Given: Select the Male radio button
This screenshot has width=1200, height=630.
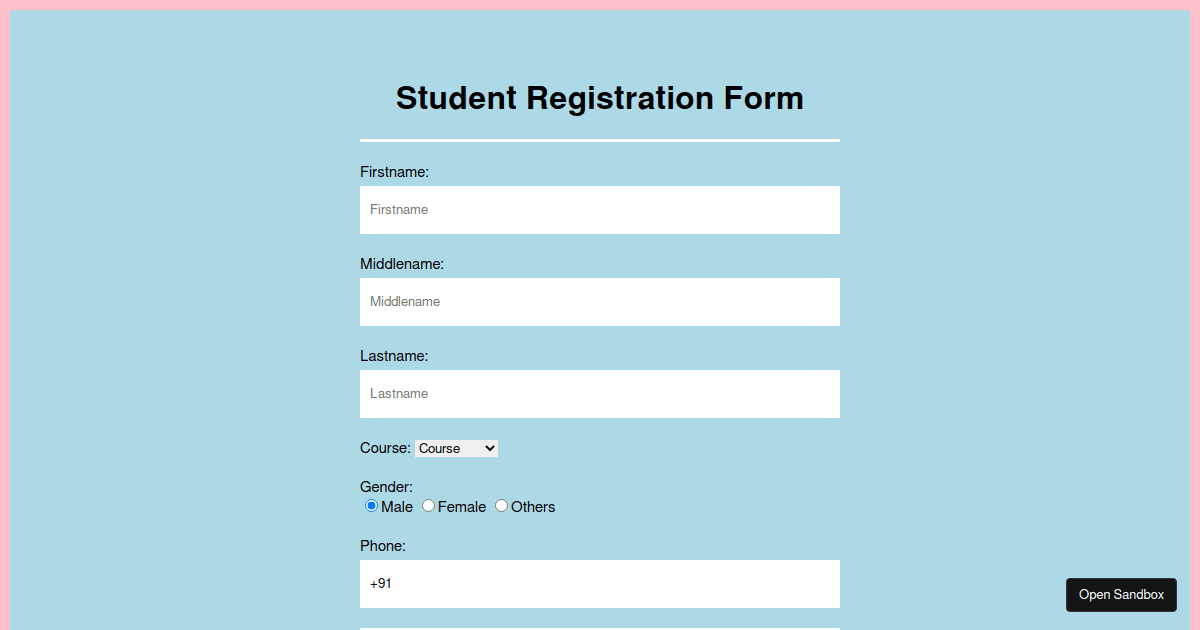Looking at the screenshot, I should pos(370,506).
